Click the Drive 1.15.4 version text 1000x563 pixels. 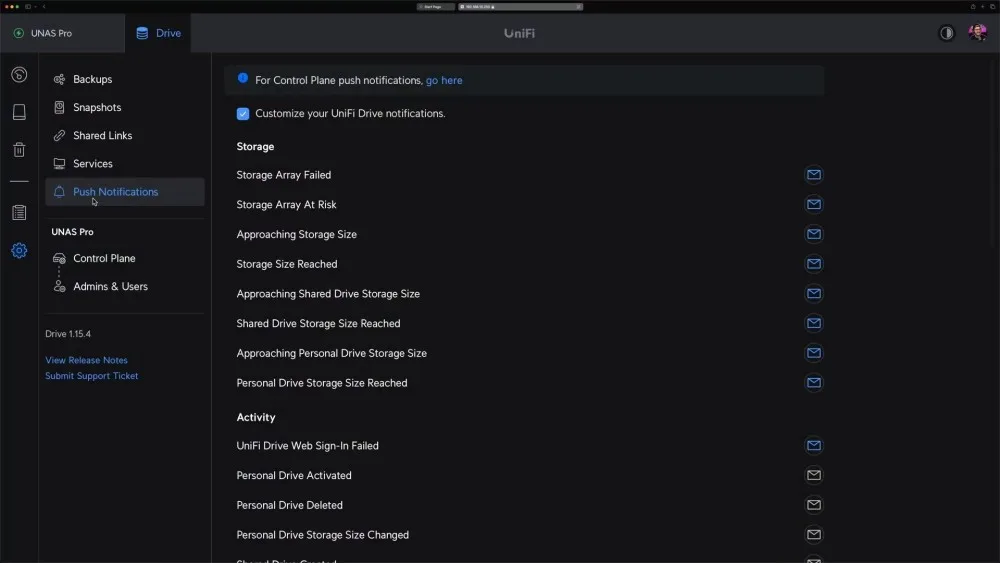coord(68,333)
